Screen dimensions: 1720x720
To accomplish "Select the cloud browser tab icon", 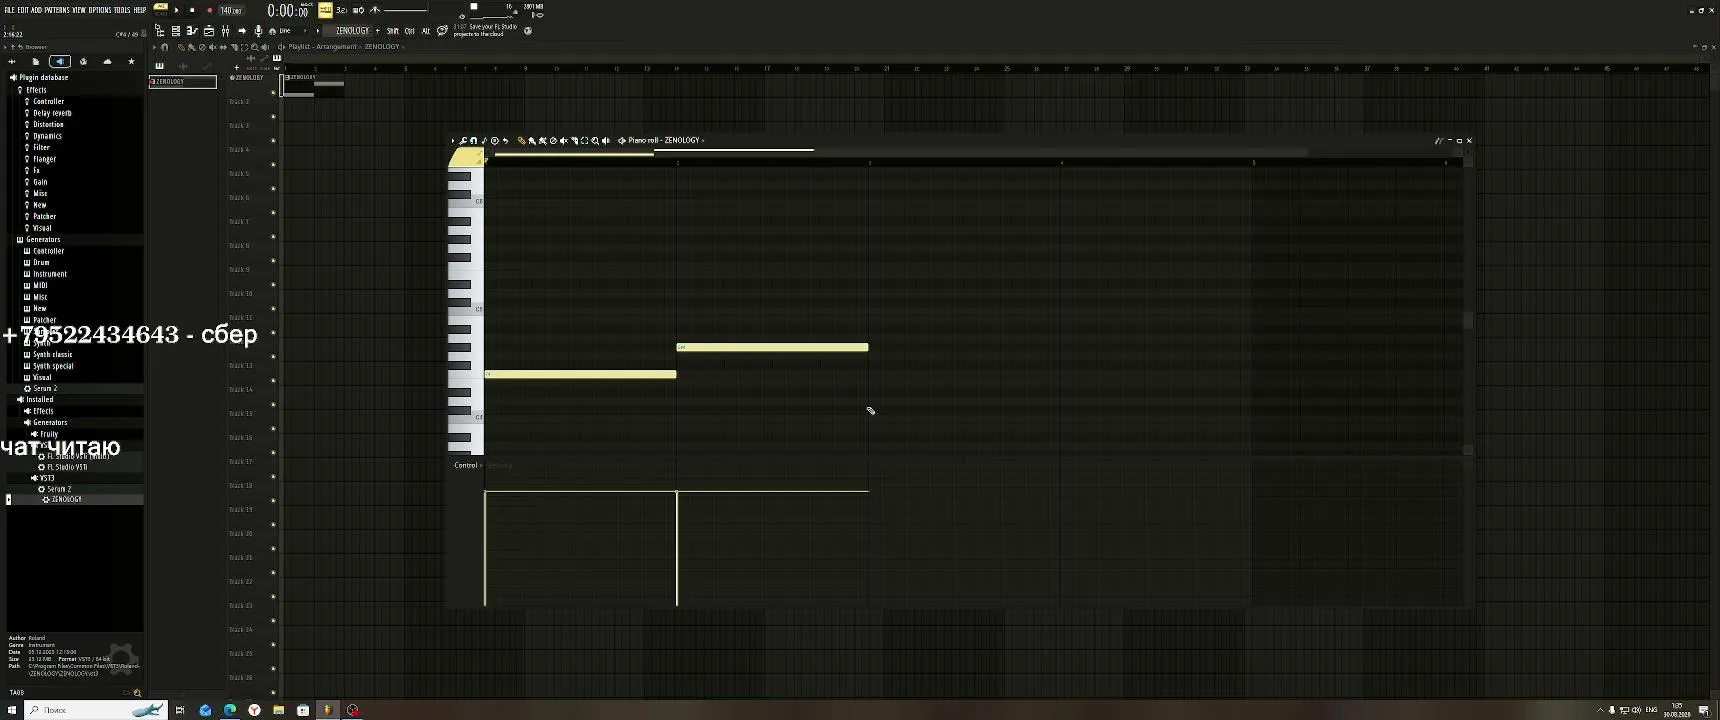I will (107, 61).
